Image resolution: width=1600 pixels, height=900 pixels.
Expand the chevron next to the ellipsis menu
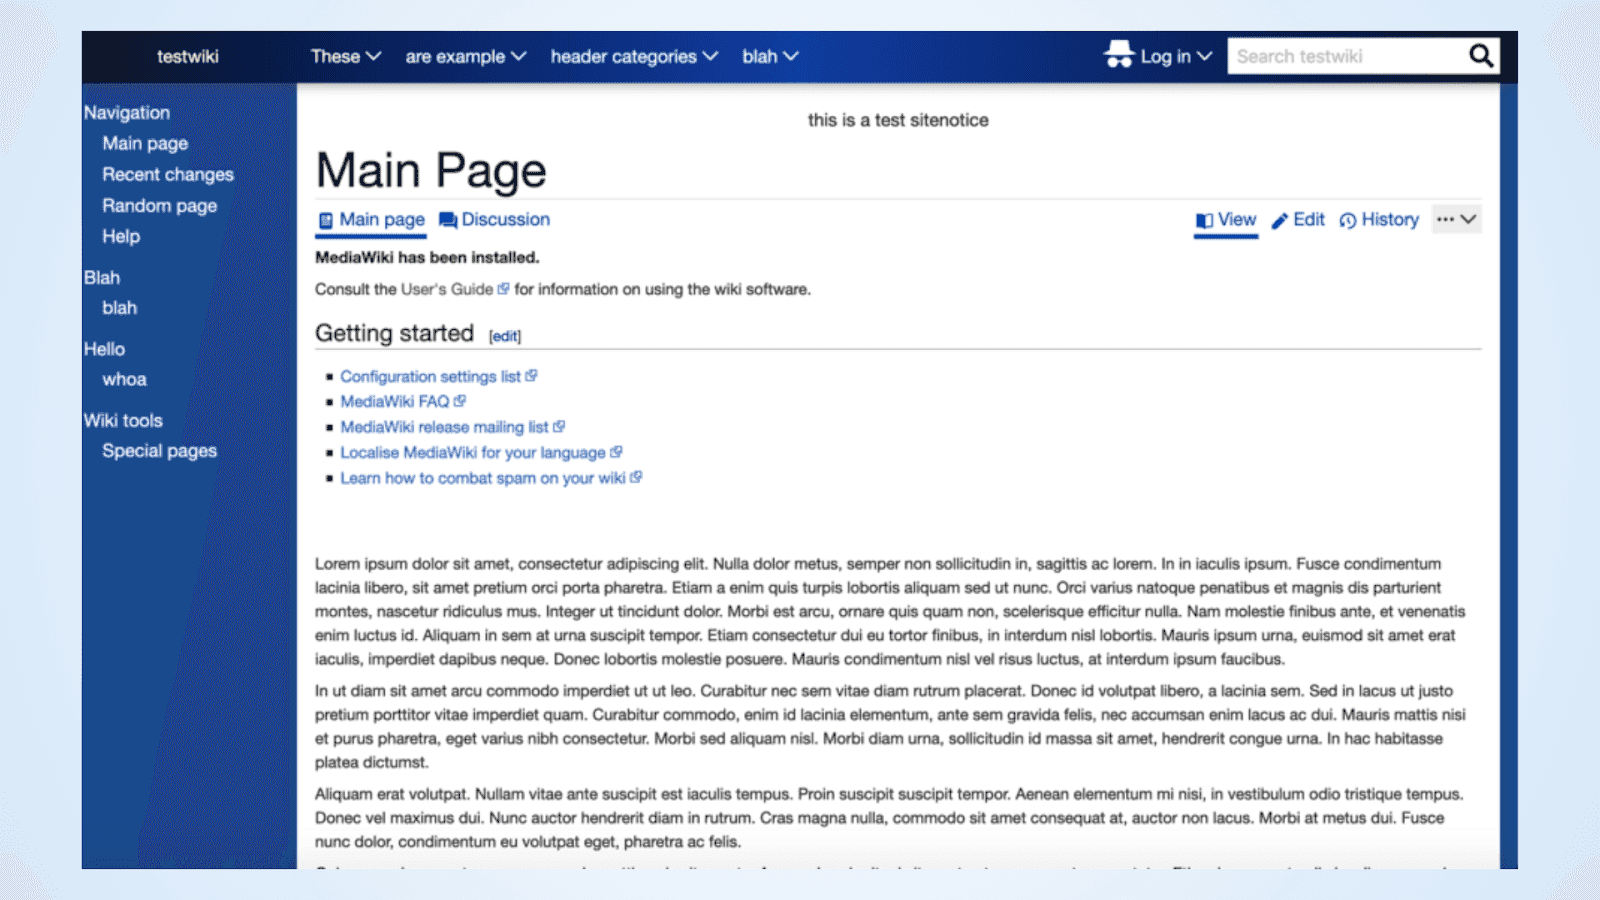click(1468, 218)
